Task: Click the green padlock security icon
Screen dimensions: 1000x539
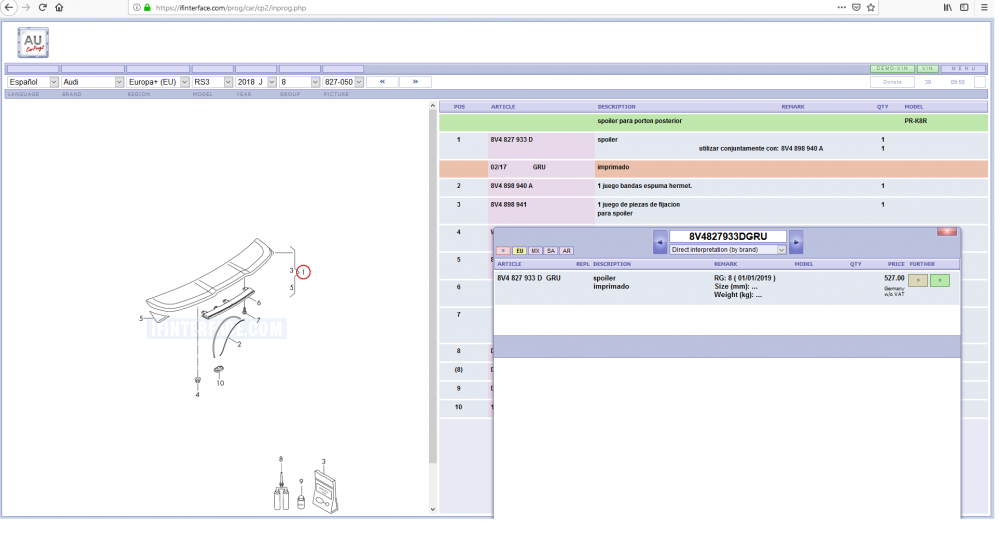Action: coord(147,8)
